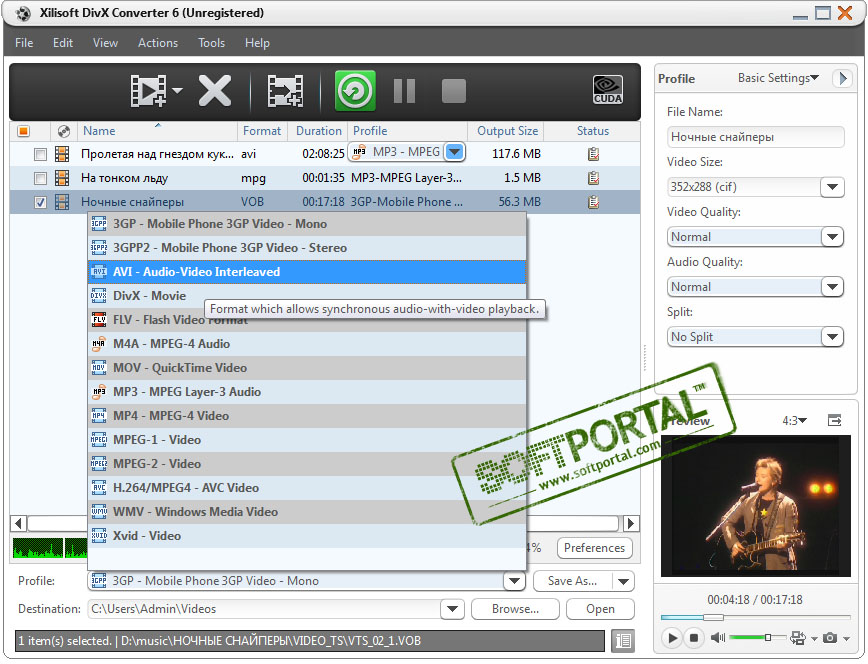
Task: Sort the list by Duration column header
Action: (319, 131)
